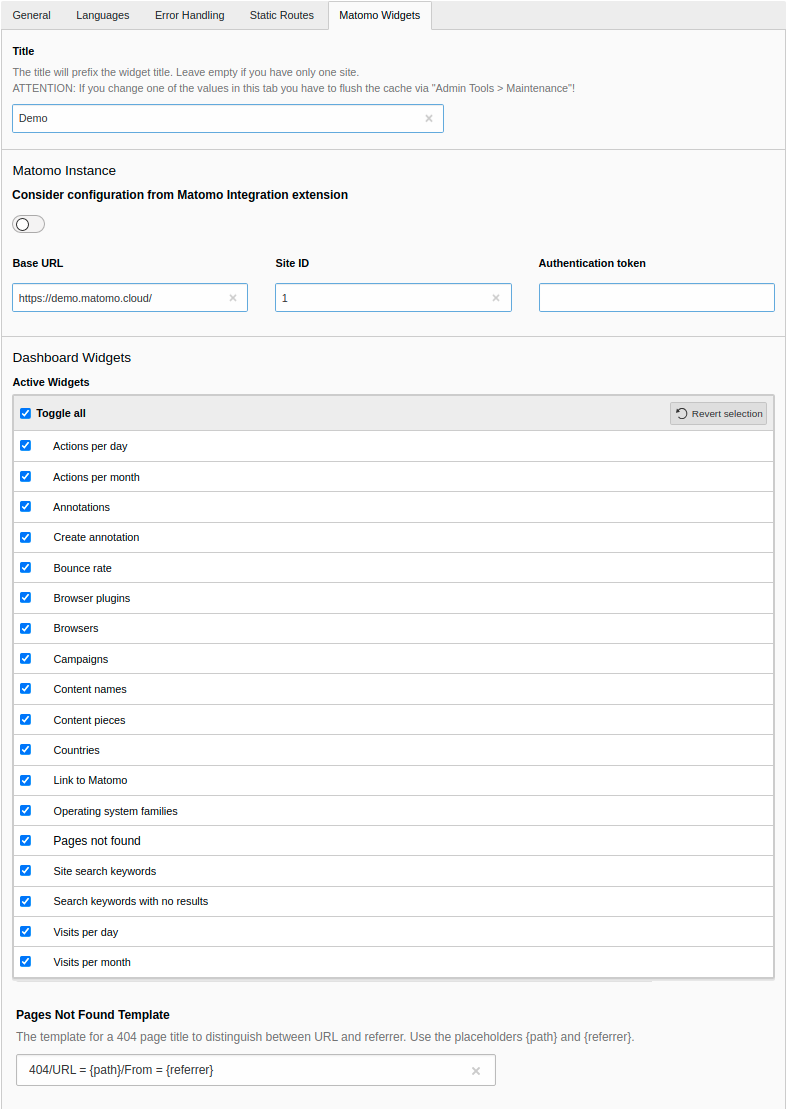Switch to the General tab
The width and height of the screenshot is (786, 1109).
32,15
